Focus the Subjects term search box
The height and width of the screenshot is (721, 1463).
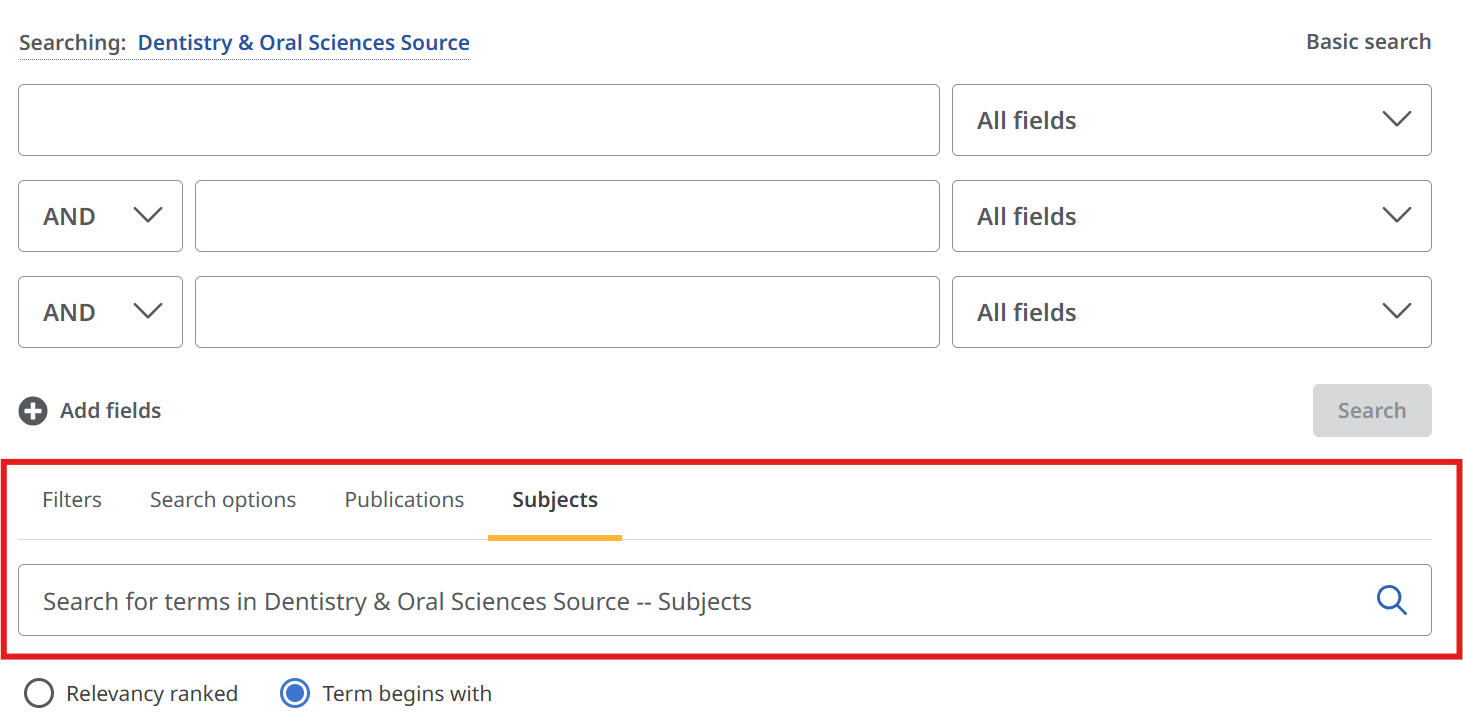click(690, 600)
